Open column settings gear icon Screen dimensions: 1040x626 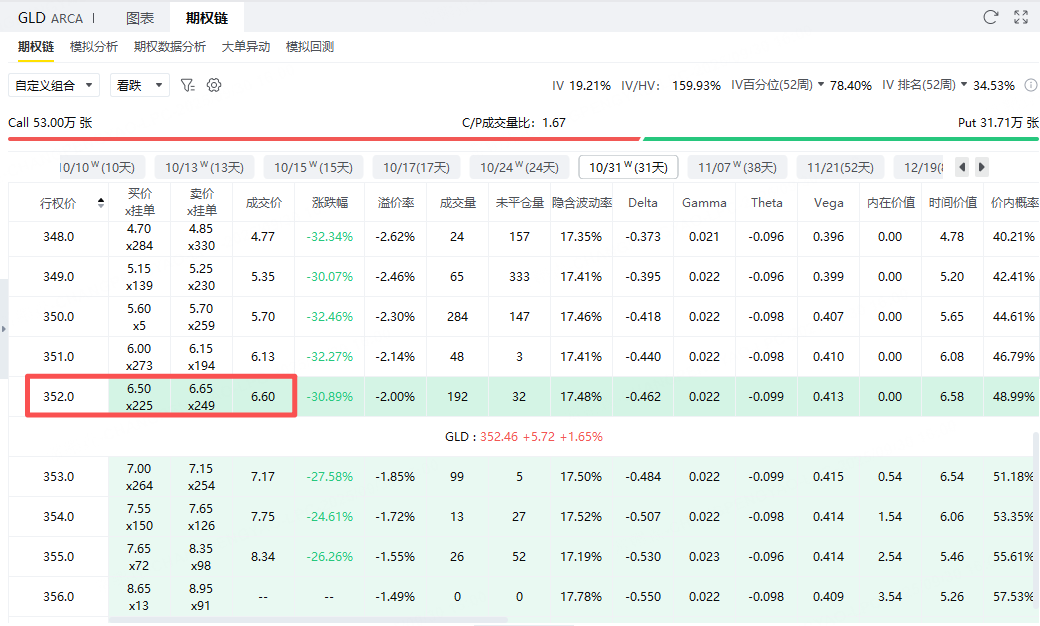pyautogui.click(x=214, y=85)
